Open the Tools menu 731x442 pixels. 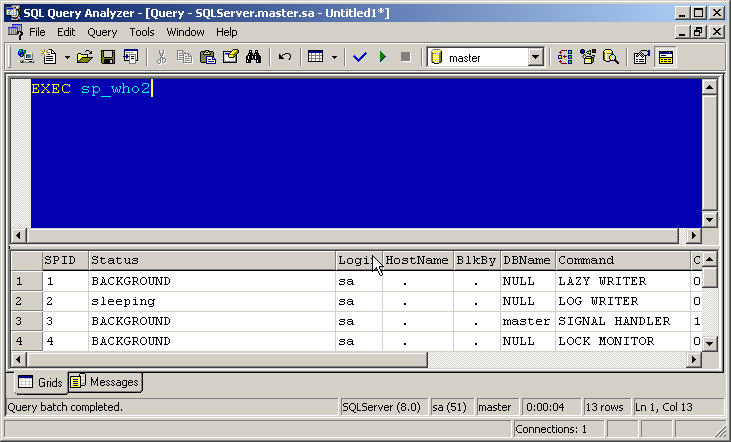142,32
